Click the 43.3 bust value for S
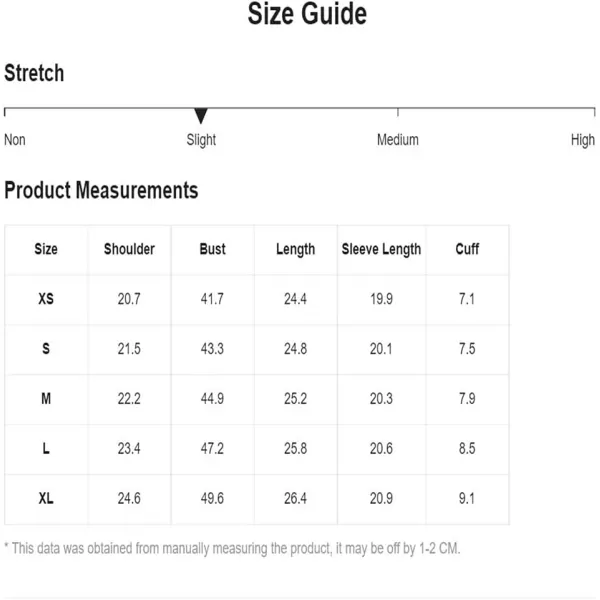 [x=212, y=349]
